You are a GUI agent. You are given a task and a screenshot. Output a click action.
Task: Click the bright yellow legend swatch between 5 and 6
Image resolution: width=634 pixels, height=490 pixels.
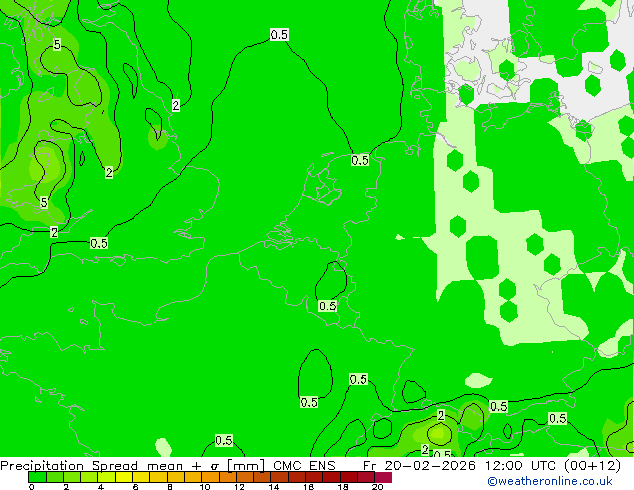click(123, 477)
